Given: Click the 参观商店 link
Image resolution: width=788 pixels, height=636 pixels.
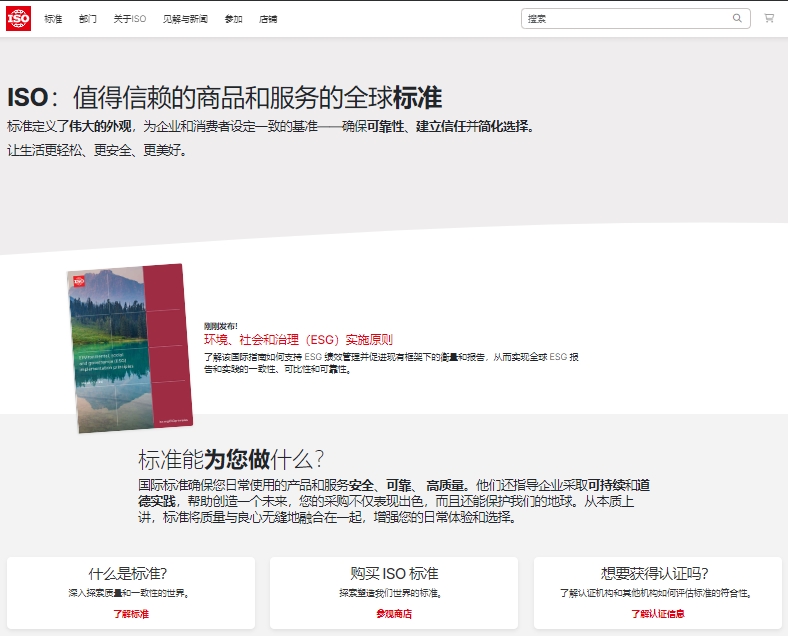Looking at the screenshot, I should coord(394,613).
